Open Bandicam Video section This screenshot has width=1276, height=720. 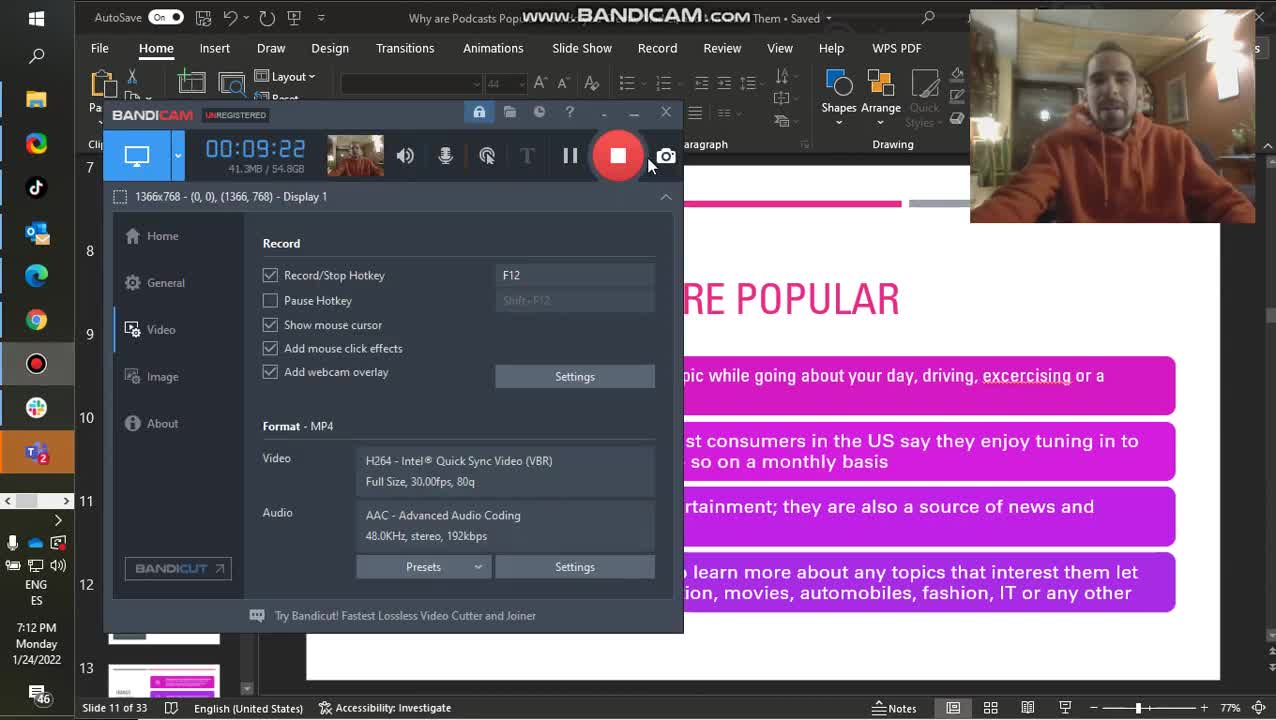(x=150, y=330)
